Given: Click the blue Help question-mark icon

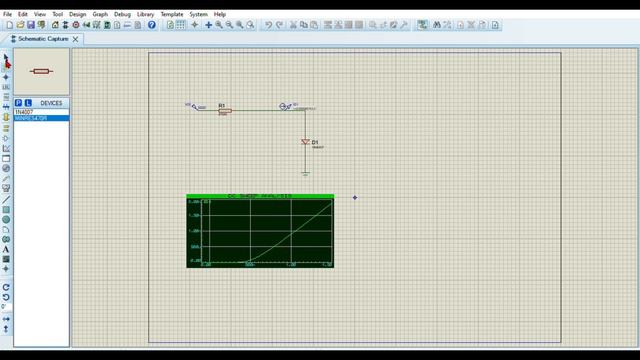Looking at the screenshot, I should click(151, 25).
